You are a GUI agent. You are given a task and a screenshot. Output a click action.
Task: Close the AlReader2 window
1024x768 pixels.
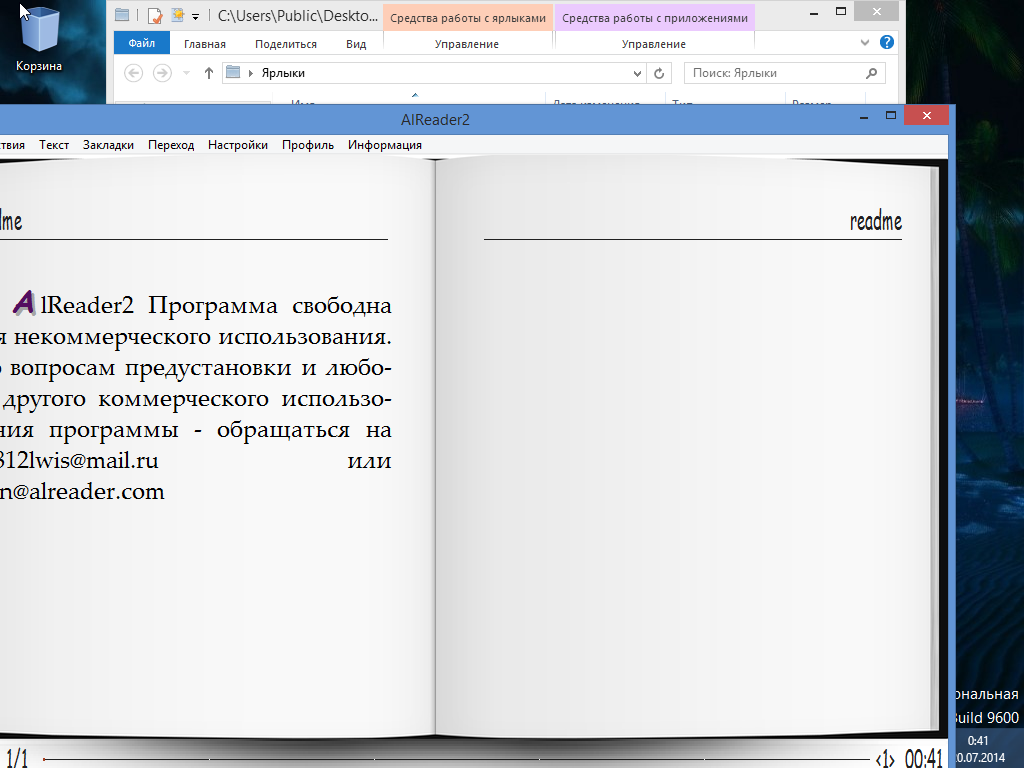(x=926, y=116)
